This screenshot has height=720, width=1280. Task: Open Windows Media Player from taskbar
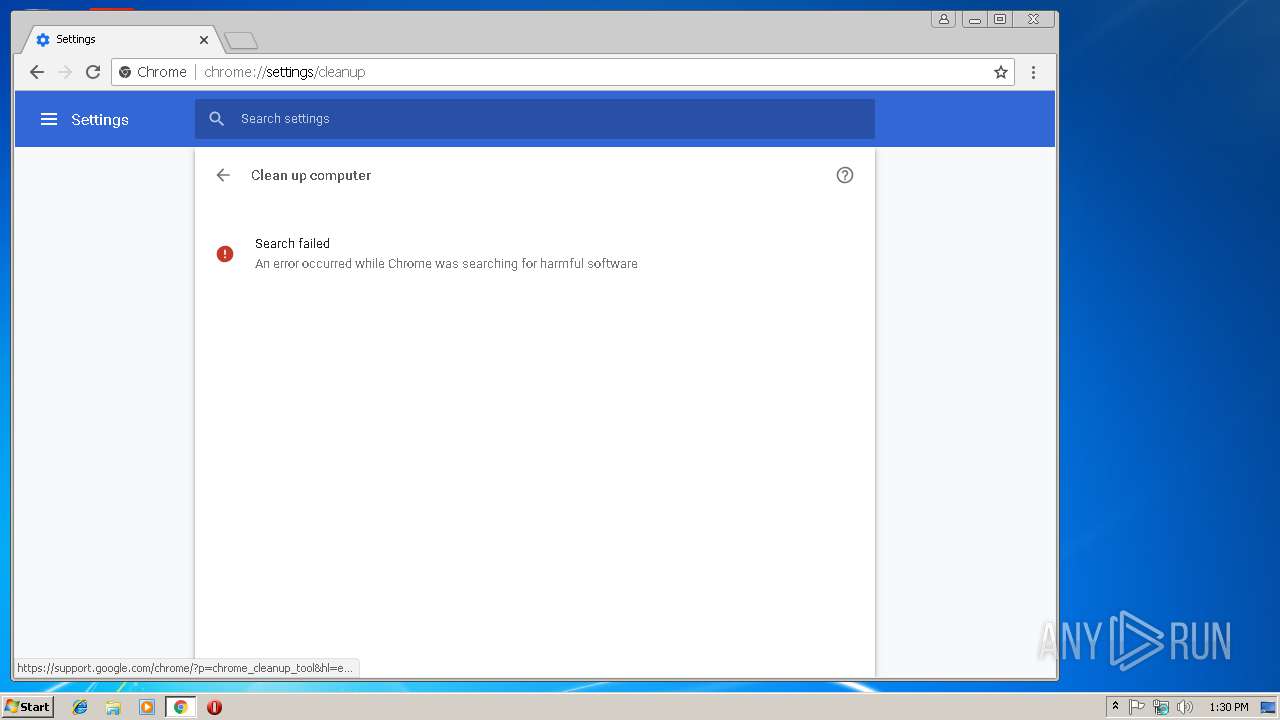pos(147,707)
